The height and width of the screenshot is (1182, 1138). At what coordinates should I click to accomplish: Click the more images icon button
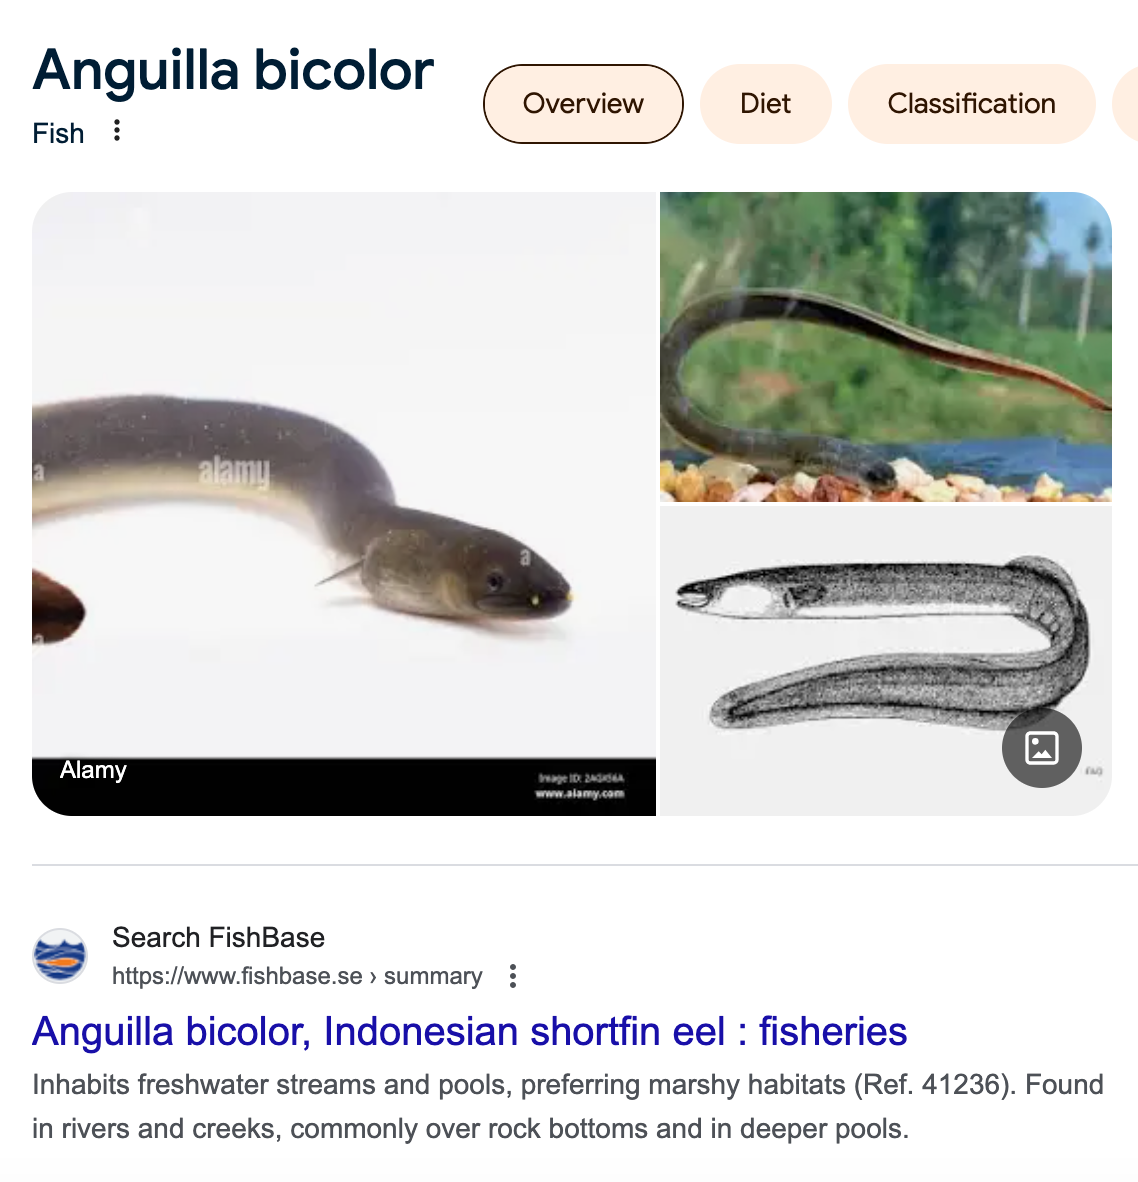pyautogui.click(x=1042, y=748)
